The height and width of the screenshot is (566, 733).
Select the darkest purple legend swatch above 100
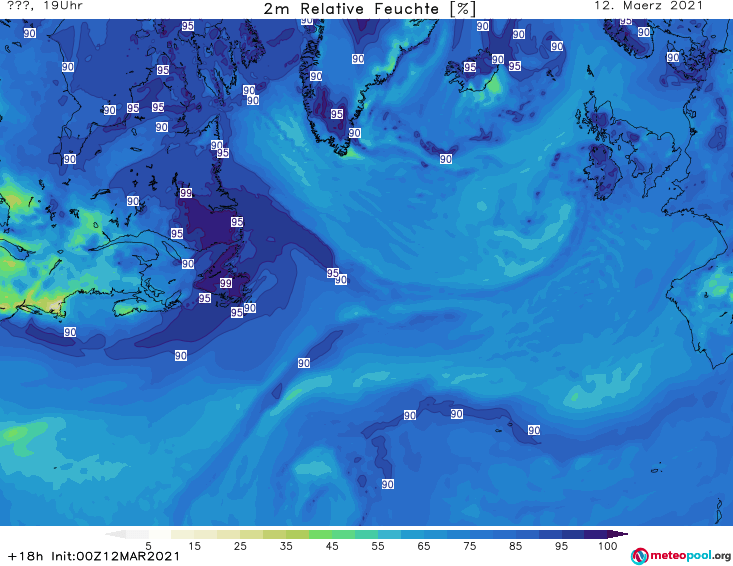(618, 534)
